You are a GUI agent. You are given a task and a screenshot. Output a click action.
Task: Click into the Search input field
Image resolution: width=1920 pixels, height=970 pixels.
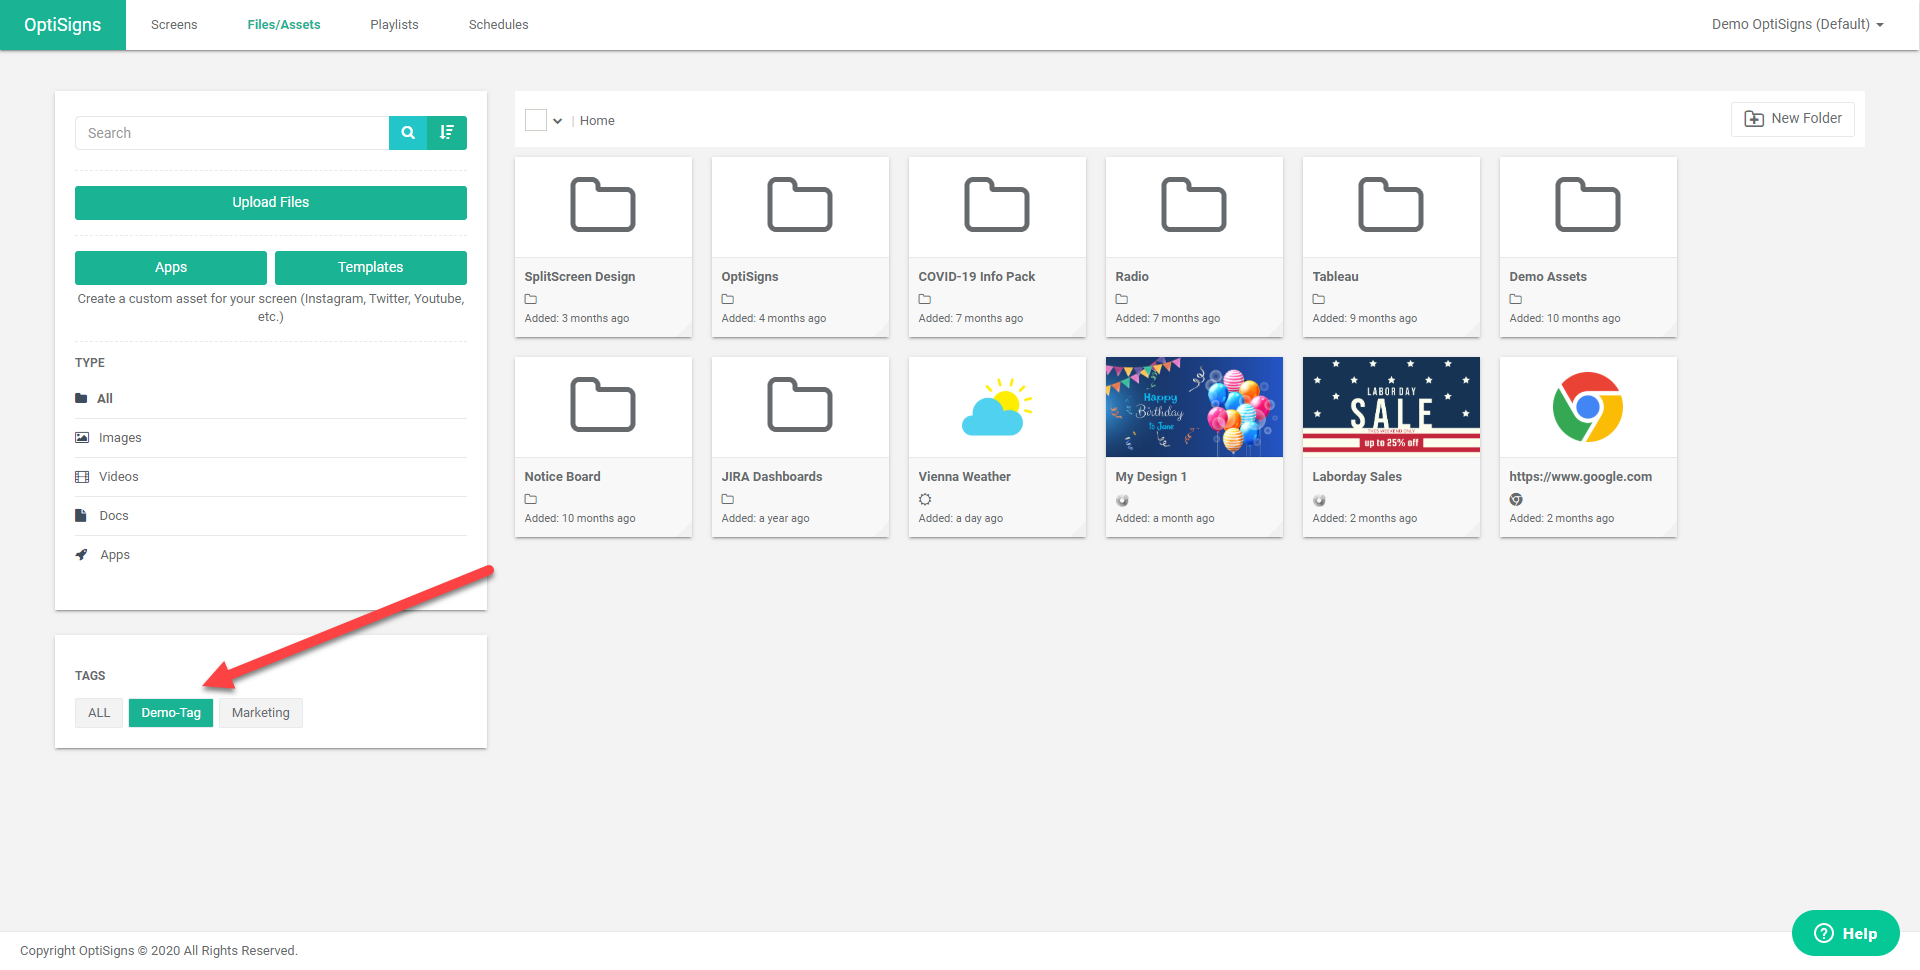[232, 133]
